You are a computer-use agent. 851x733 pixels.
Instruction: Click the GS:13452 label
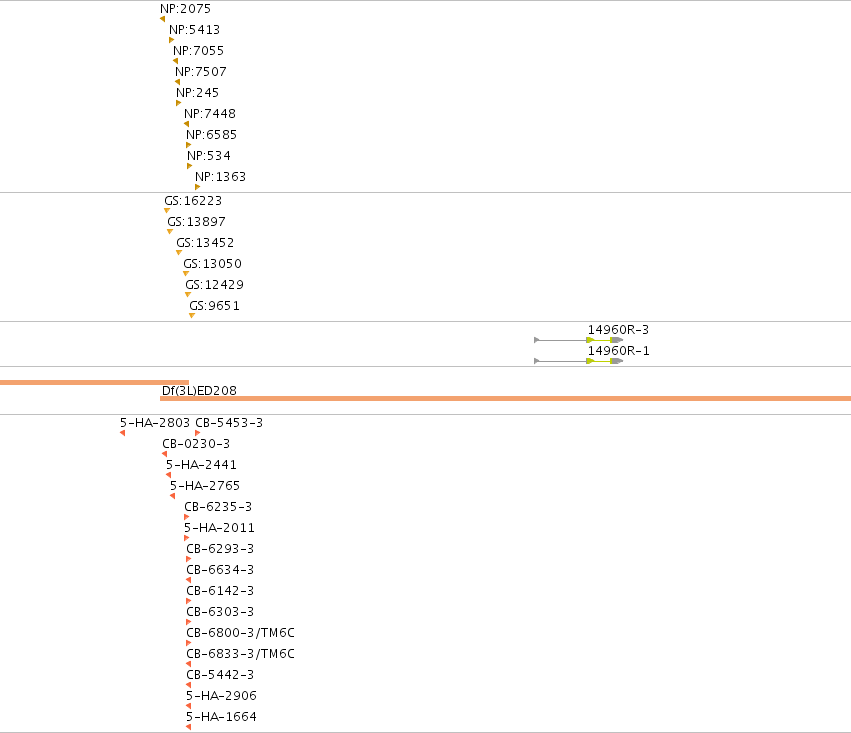205,243
